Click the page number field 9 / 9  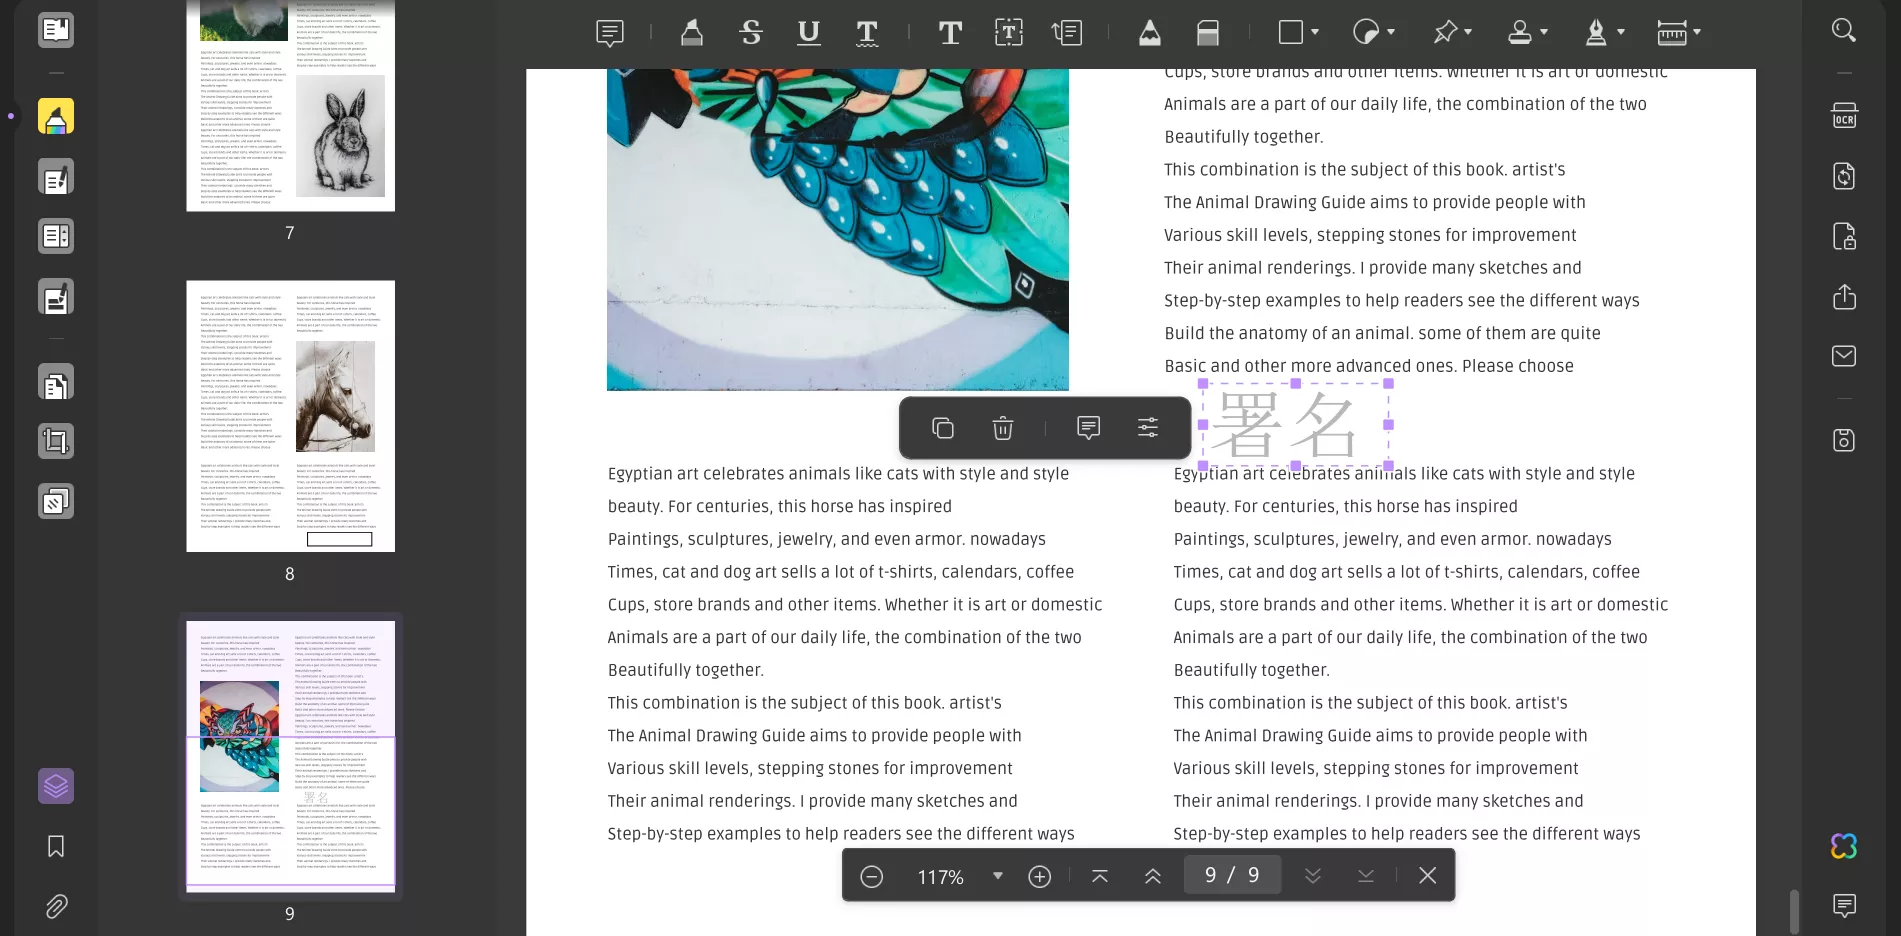pyautogui.click(x=1232, y=875)
